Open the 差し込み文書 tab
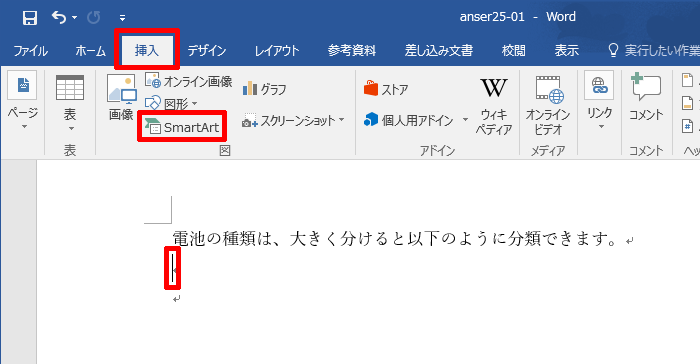Screen dimensions: 700x364 click(438, 50)
